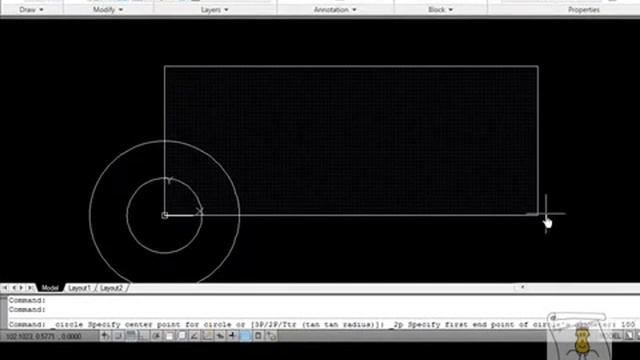Jump to first layout tab arrow
The image size is (640, 360).
(5, 288)
